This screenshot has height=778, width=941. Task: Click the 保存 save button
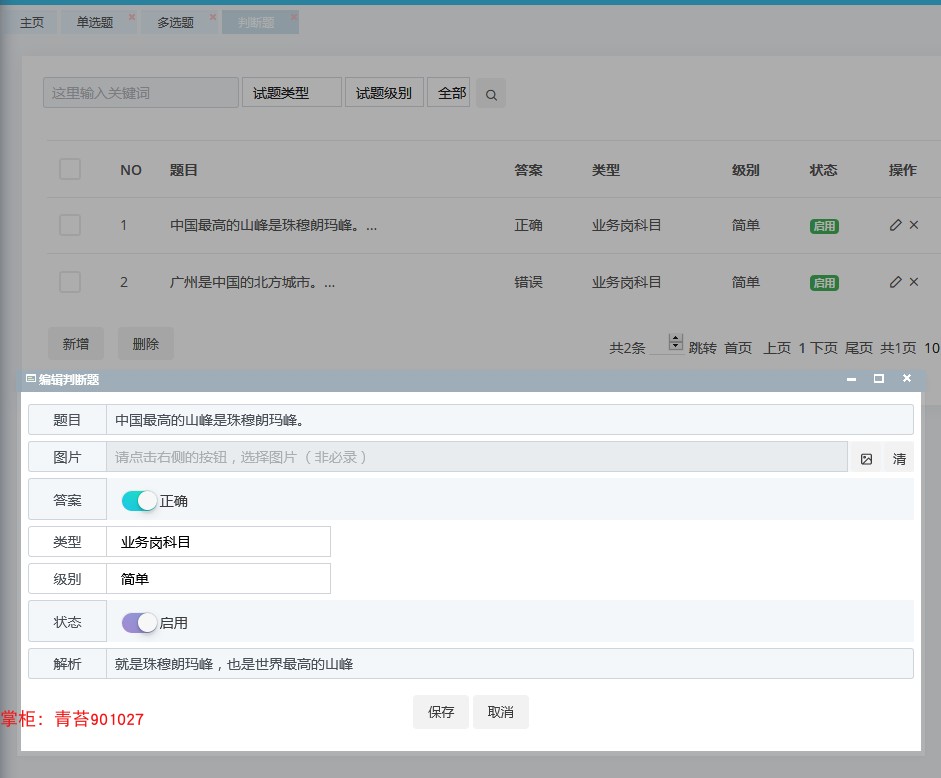pyautogui.click(x=440, y=711)
